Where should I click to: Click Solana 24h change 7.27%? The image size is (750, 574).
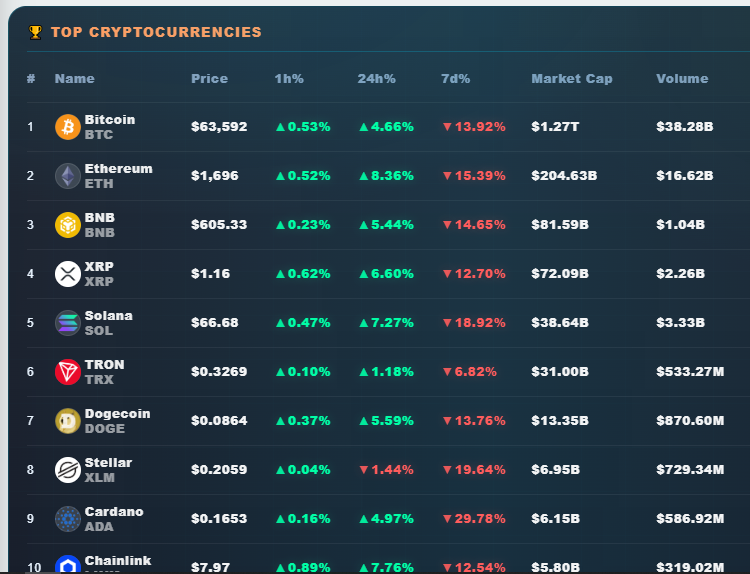386,323
